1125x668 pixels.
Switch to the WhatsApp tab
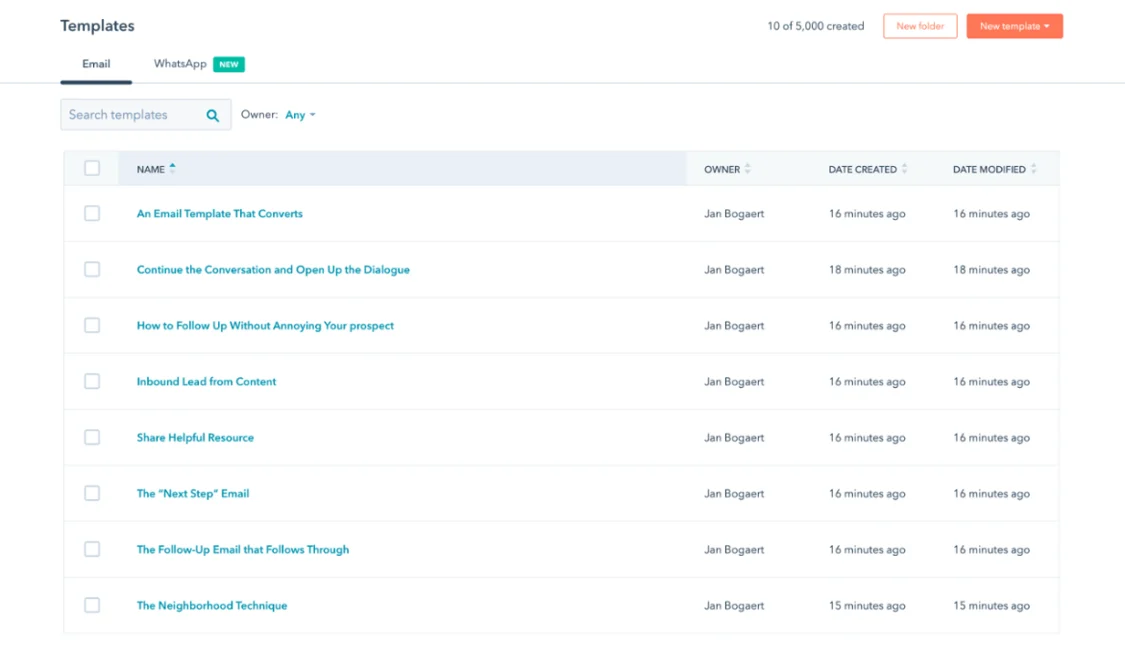(x=179, y=63)
